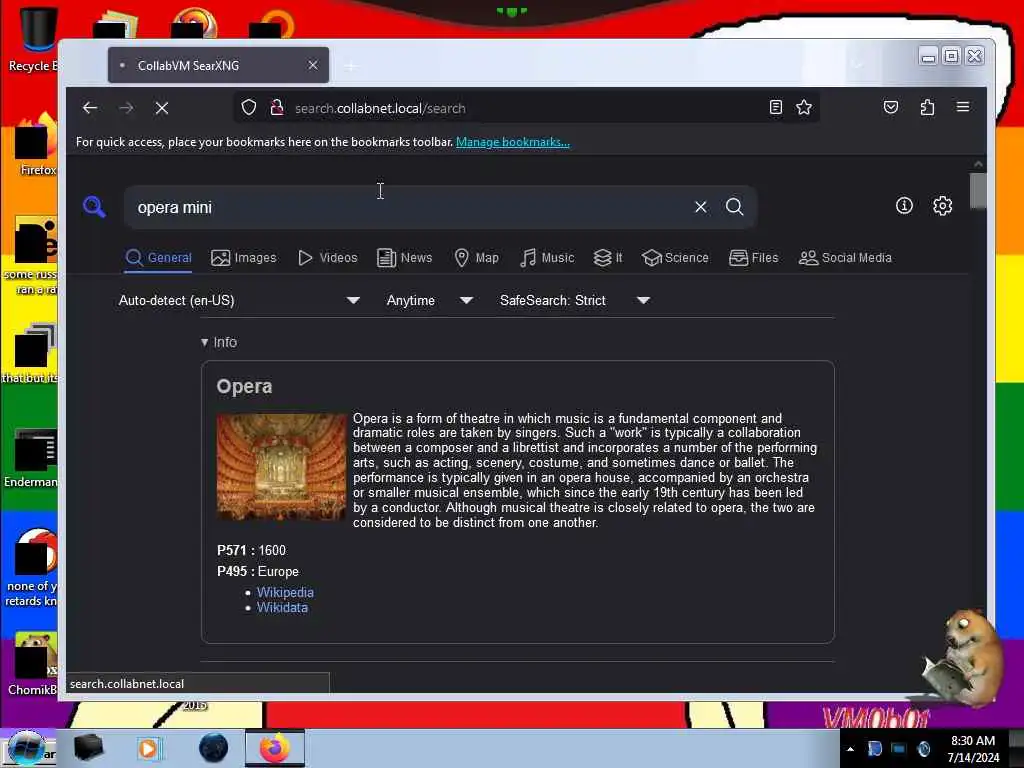The width and height of the screenshot is (1024, 768).
Task: Click the P571 : 1600 infobox entry
Action: 251,551
